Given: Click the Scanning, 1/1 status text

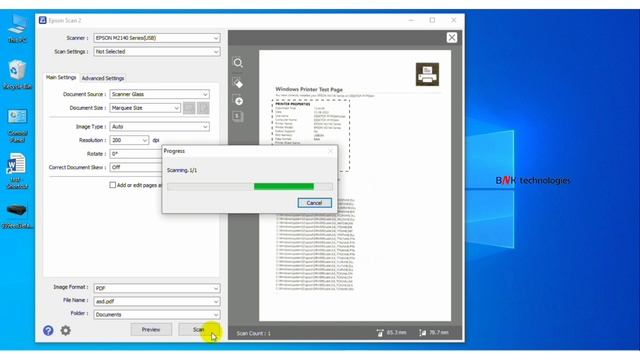Looking at the screenshot, I should coord(182,170).
